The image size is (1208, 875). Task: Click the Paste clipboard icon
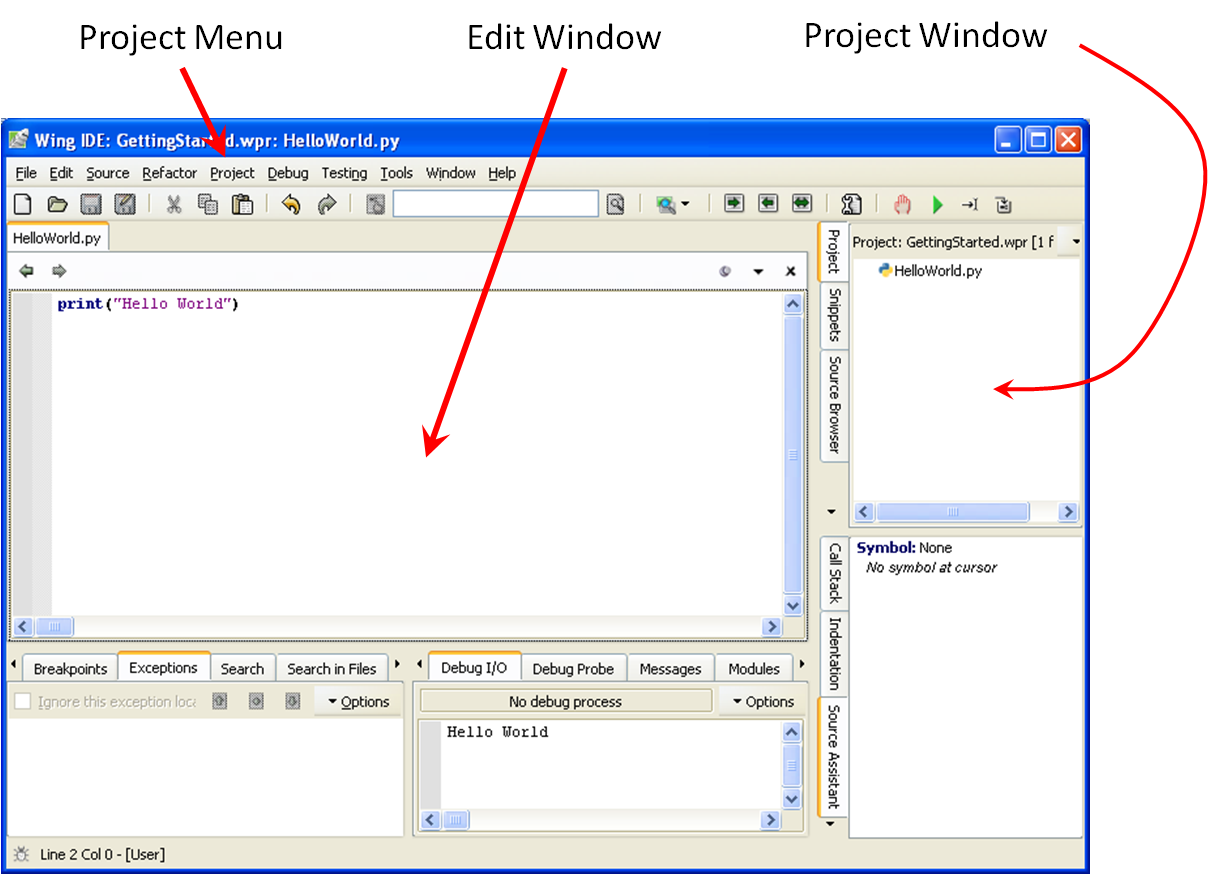(x=242, y=204)
